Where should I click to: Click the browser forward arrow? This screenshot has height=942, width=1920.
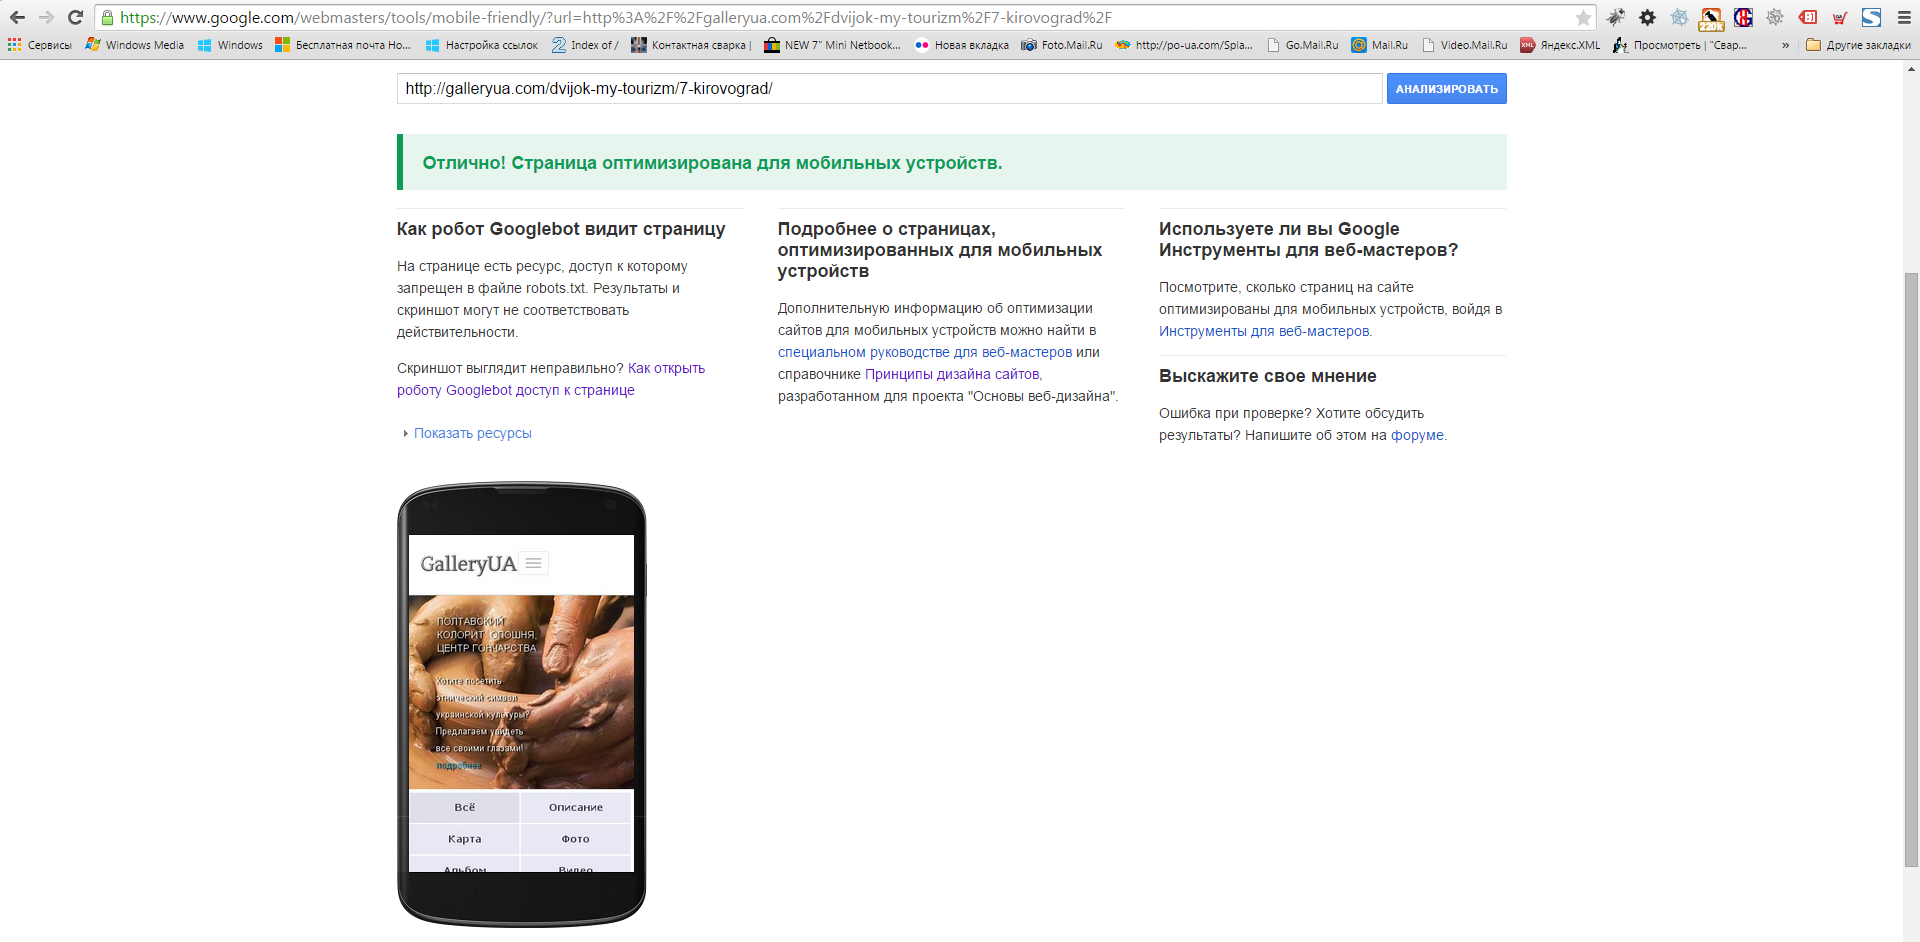46,17
